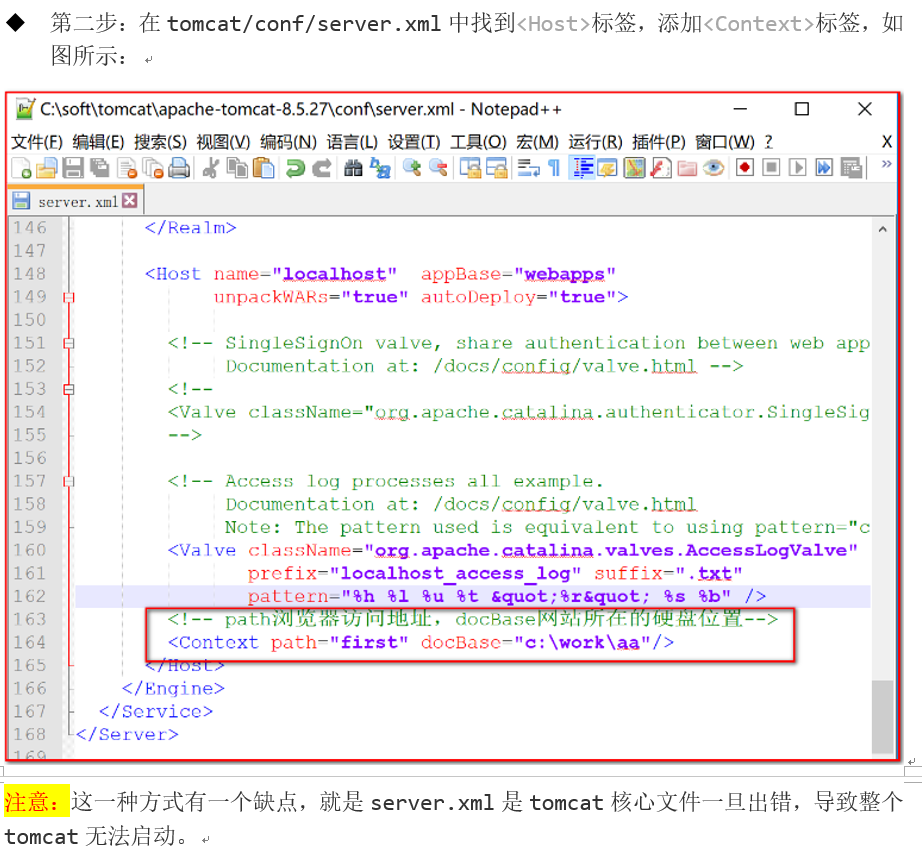
Task: Collapse fold marker at line 157
Action: point(69,482)
